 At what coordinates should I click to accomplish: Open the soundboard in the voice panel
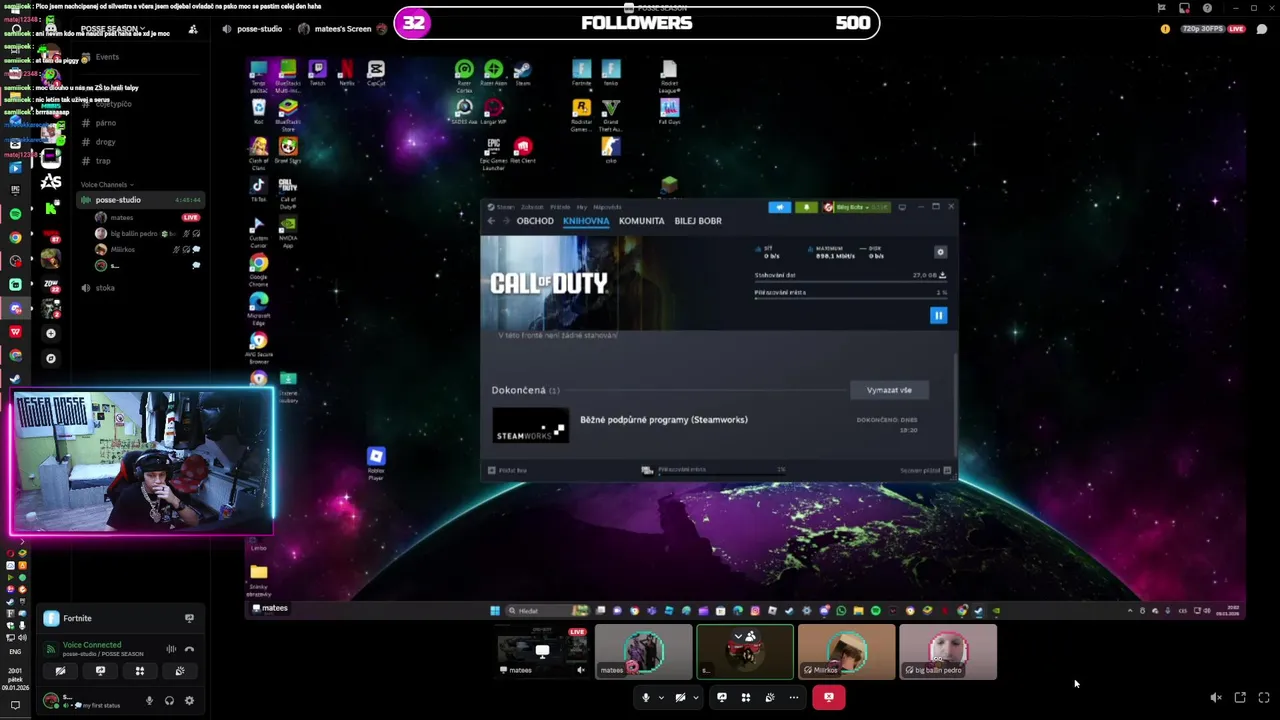coord(180,671)
